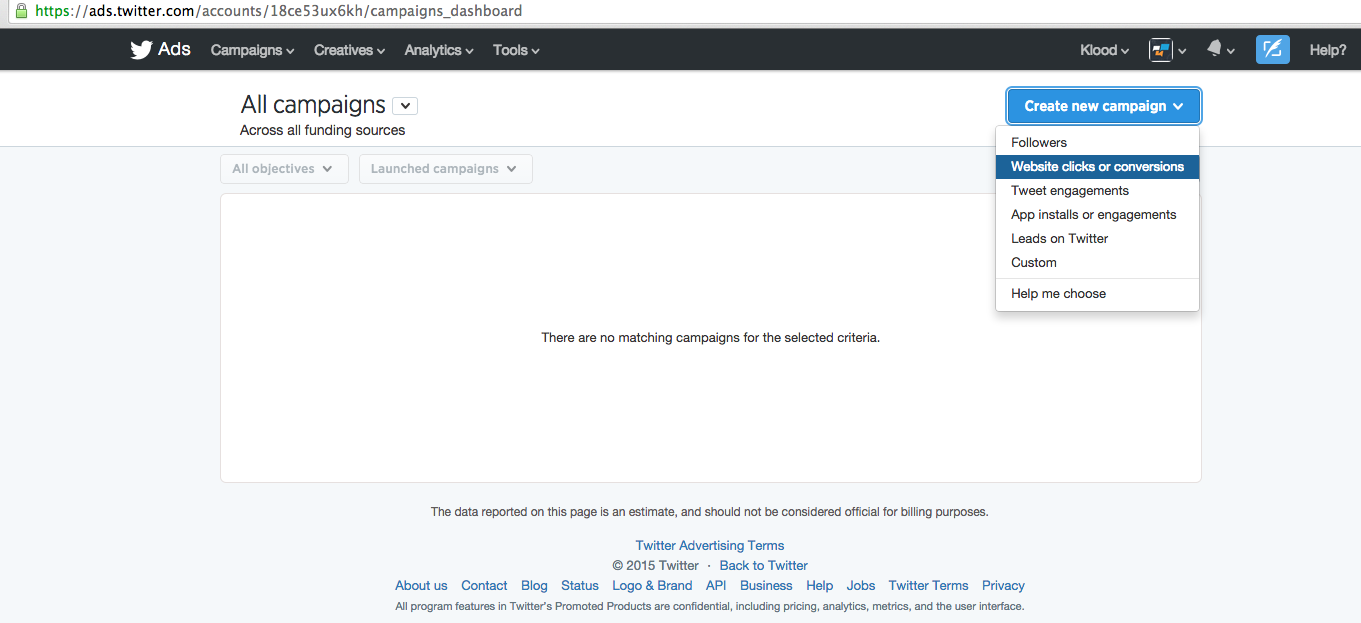Select Tweet engagements from the menu
Viewport: 1361px width, 623px height.
pyautogui.click(x=1069, y=191)
